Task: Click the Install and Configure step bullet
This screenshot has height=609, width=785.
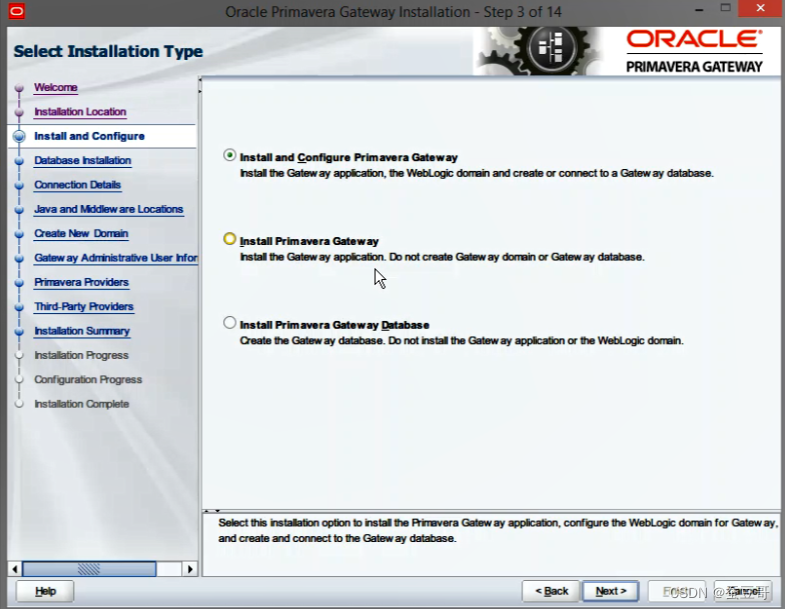Action: tap(19, 136)
